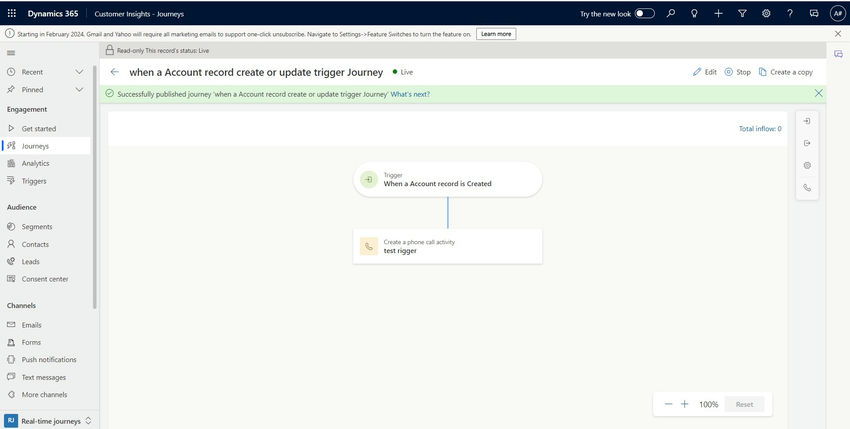The width and height of the screenshot is (850, 429).
Task: Open the gear settings icon in the right side panel
Action: [x=807, y=165]
